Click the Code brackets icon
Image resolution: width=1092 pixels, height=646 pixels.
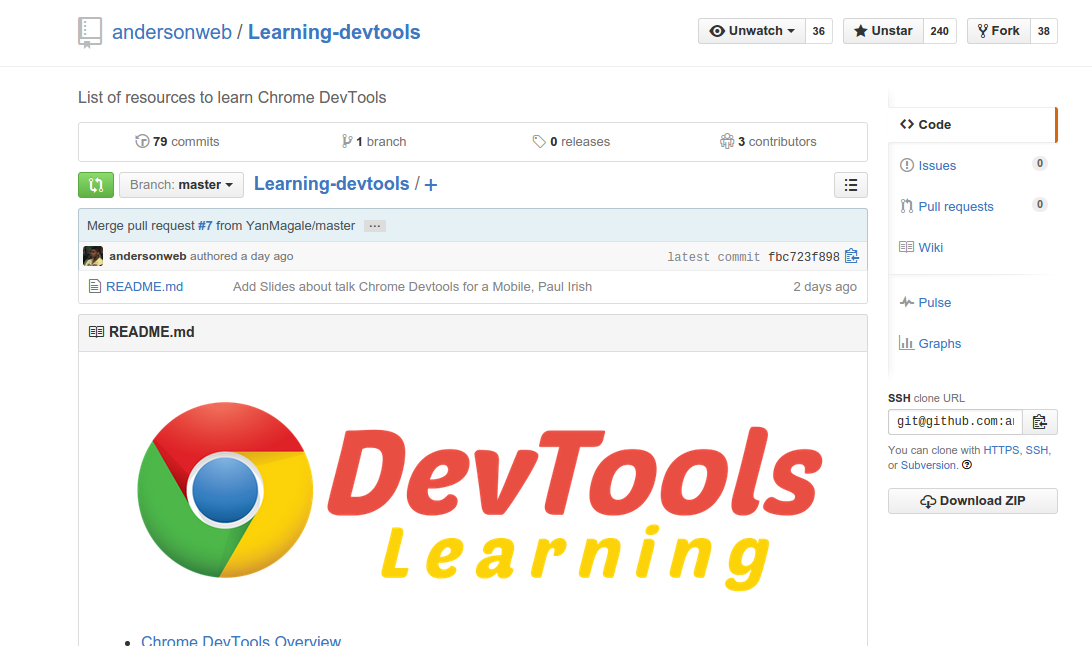pos(907,125)
